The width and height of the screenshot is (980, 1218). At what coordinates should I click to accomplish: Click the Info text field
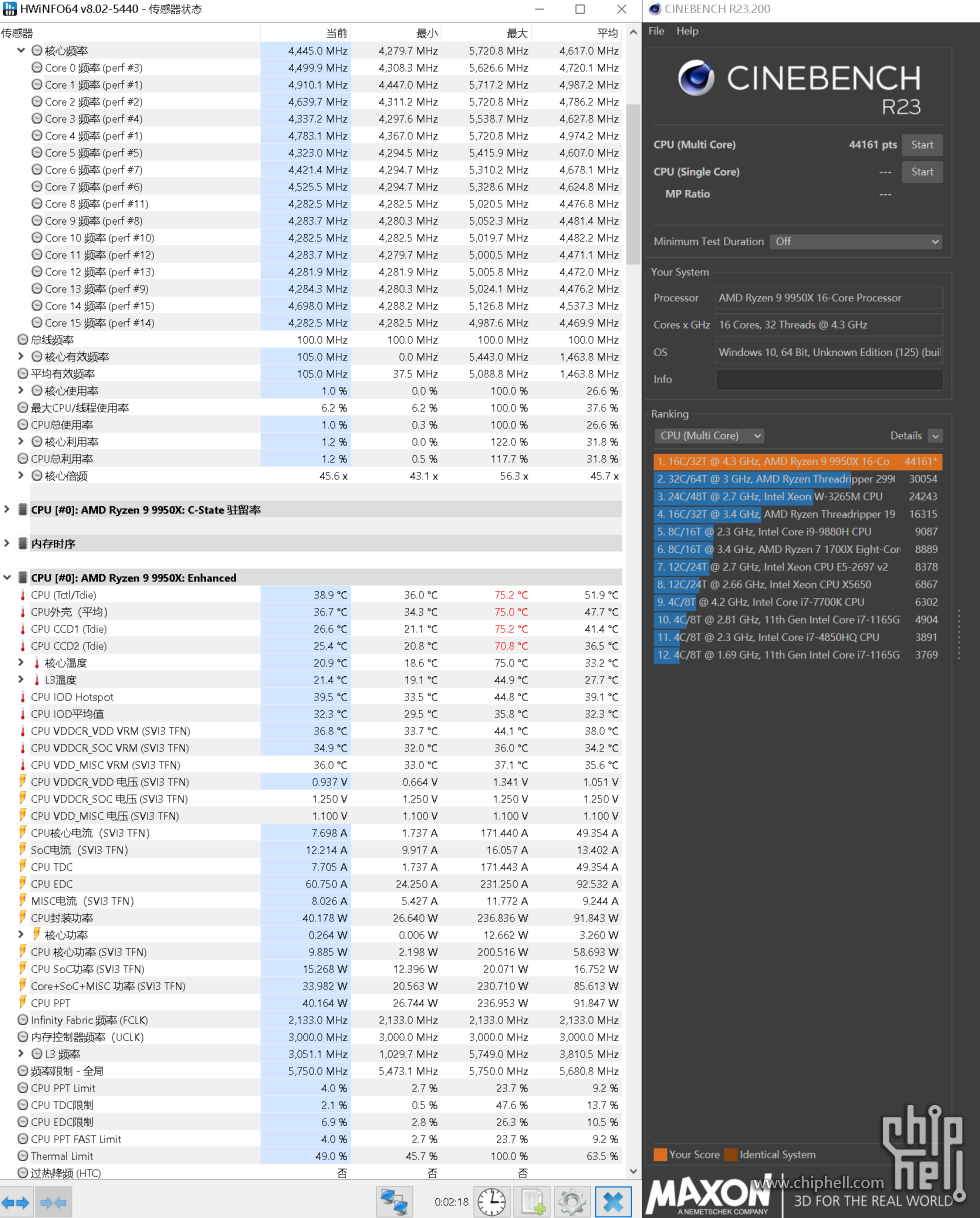828,380
